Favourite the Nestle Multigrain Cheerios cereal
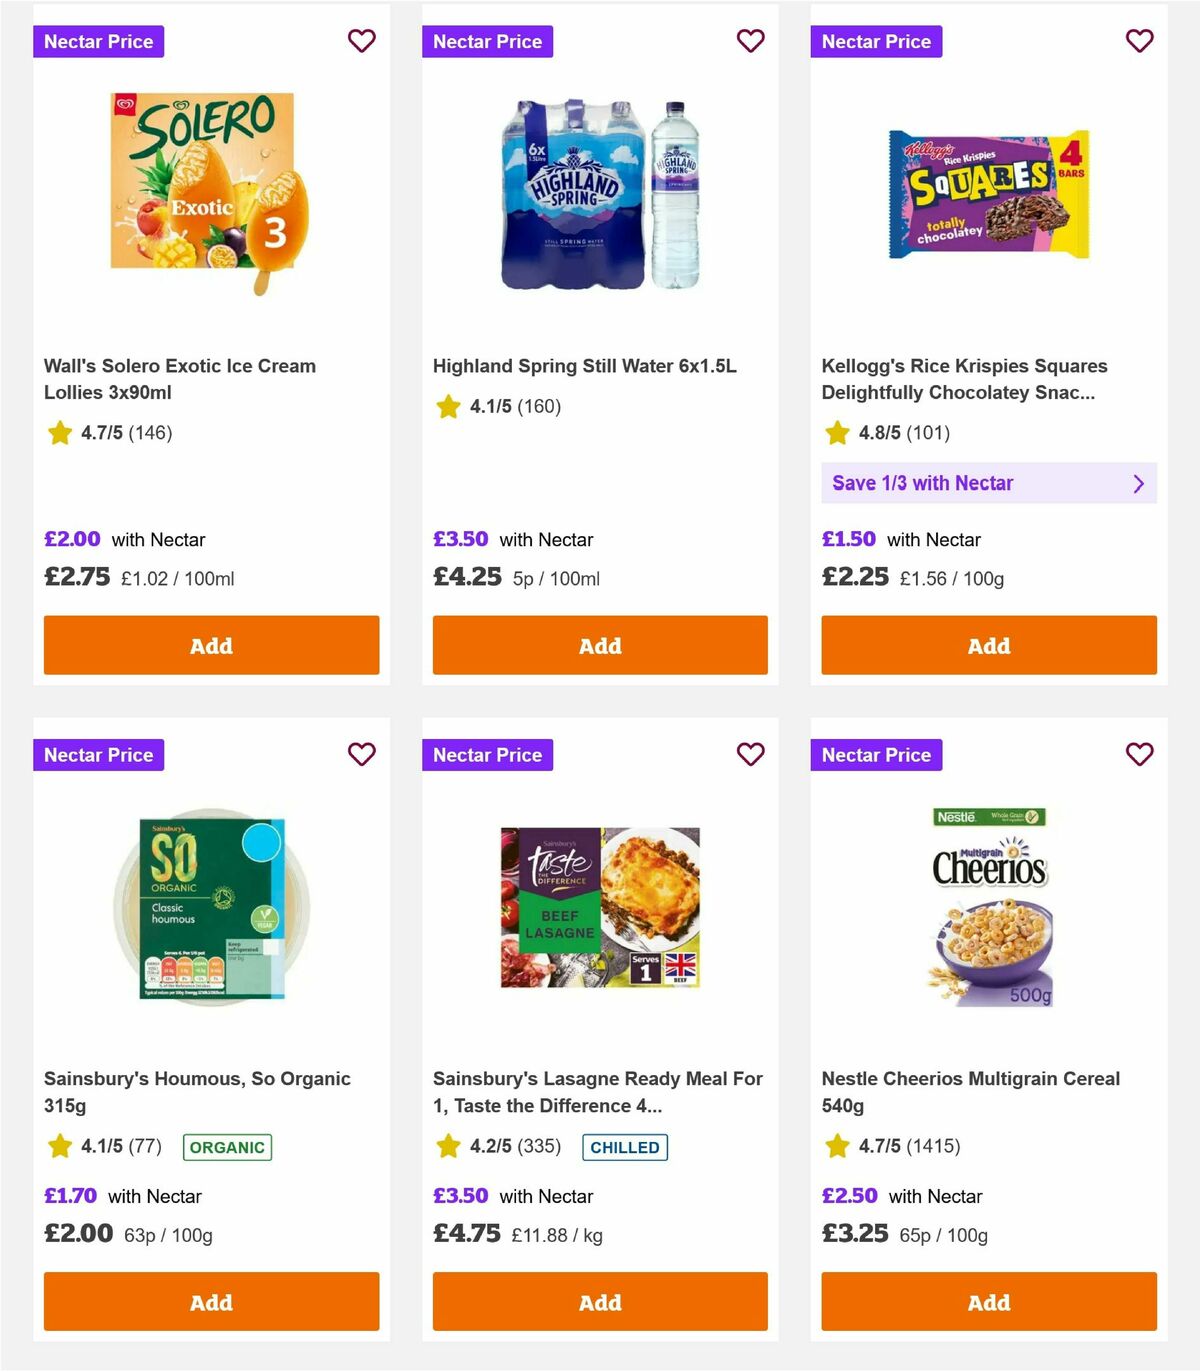This screenshot has width=1200, height=1372. pos(1139,755)
